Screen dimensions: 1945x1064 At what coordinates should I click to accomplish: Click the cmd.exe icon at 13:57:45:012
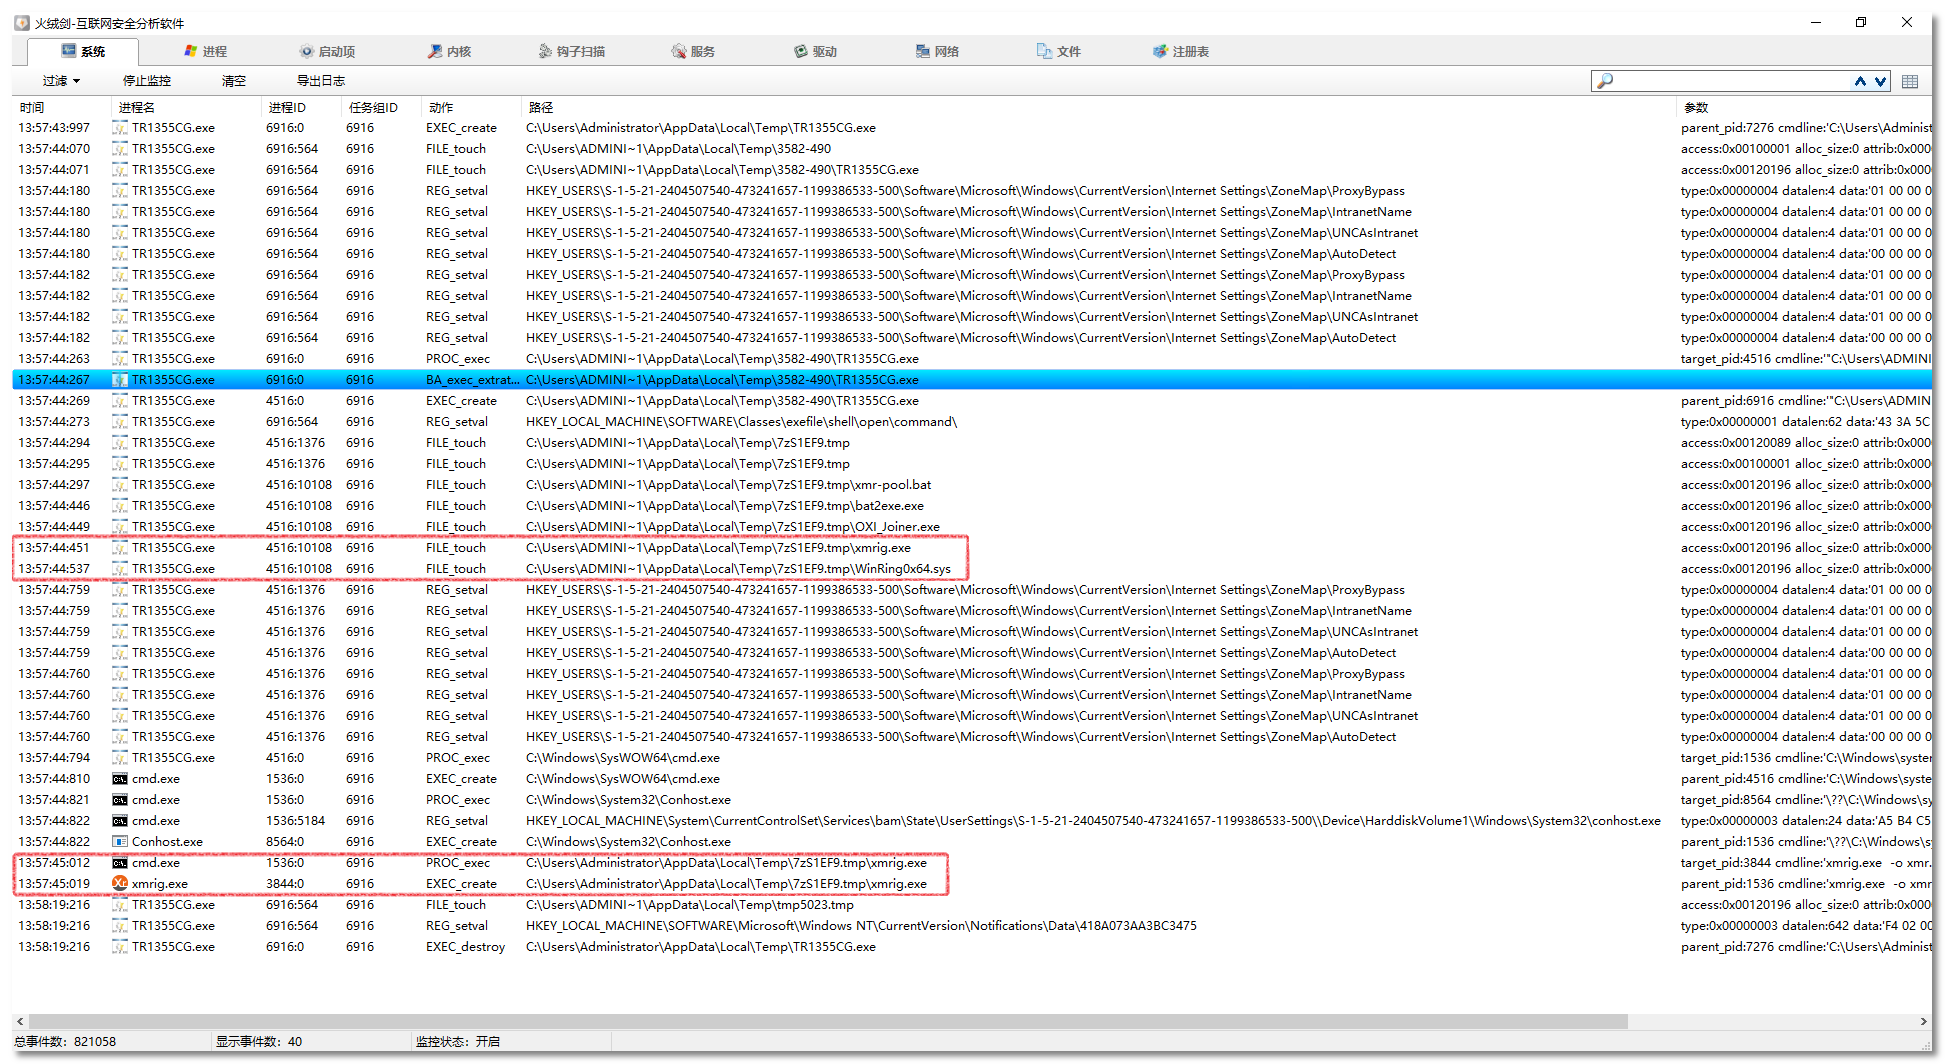(x=120, y=862)
